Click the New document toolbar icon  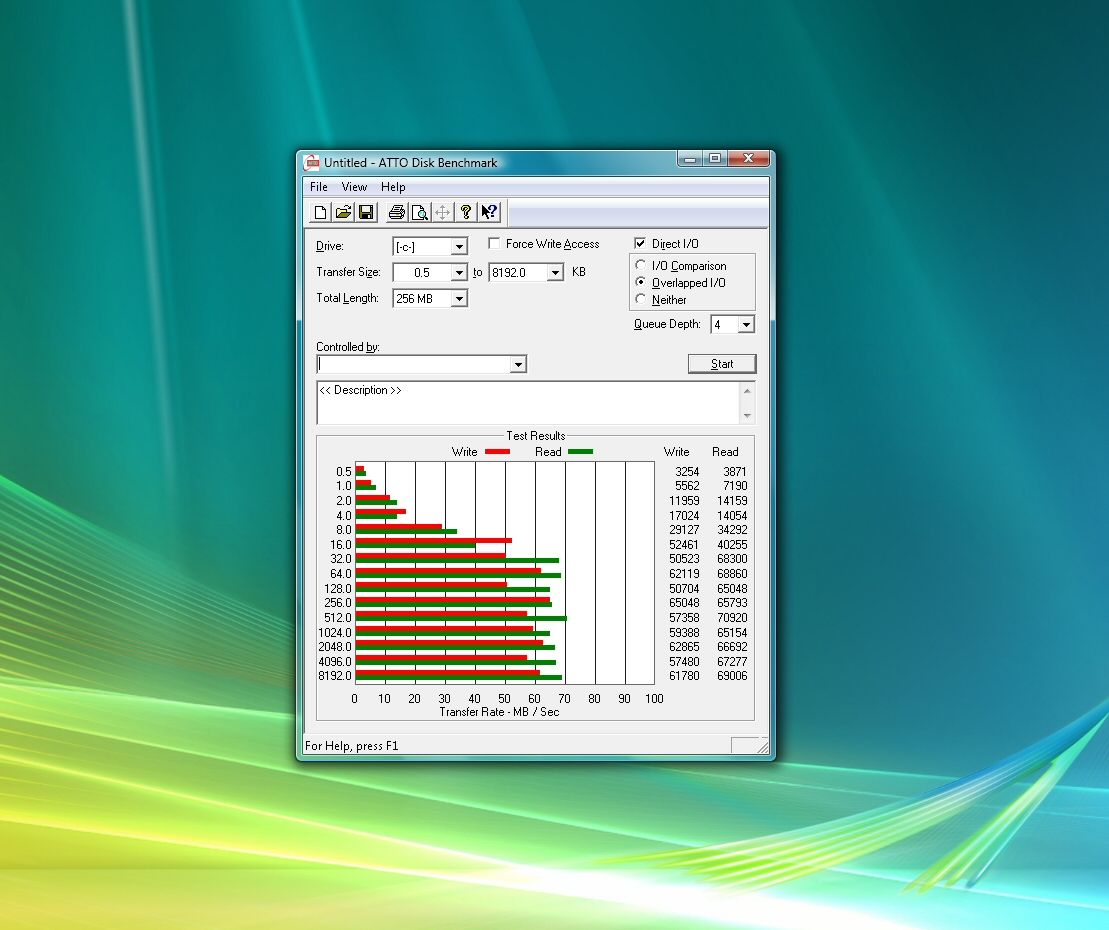point(320,212)
